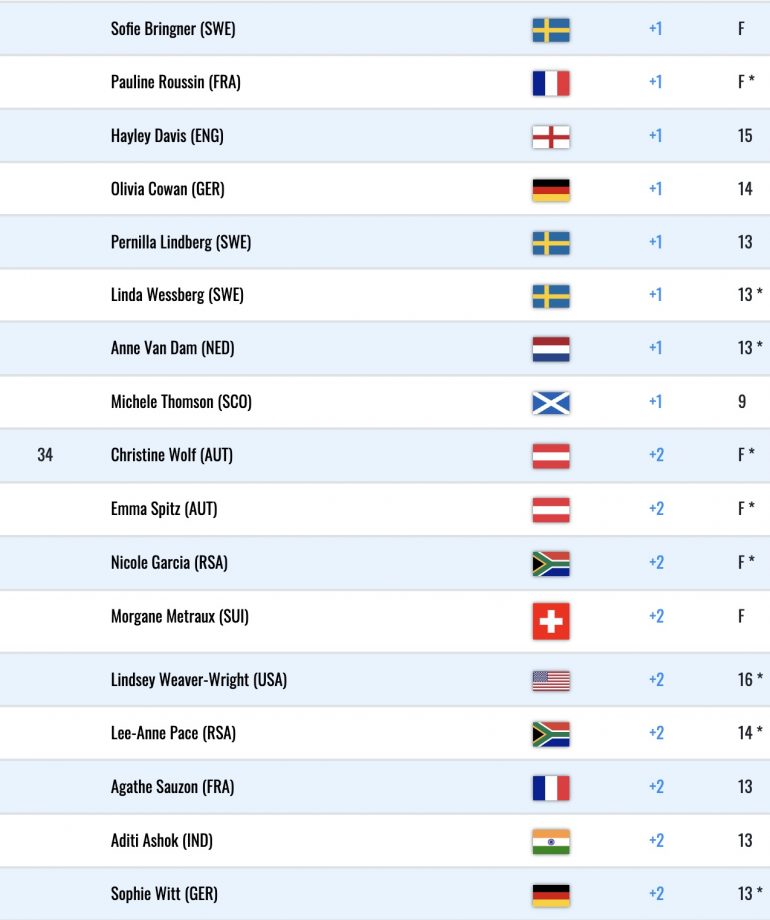The width and height of the screenshot is (770, 920).
Task: Click the Swedish flag beside Sofie Bringner
Action: [x=551, y=30]
